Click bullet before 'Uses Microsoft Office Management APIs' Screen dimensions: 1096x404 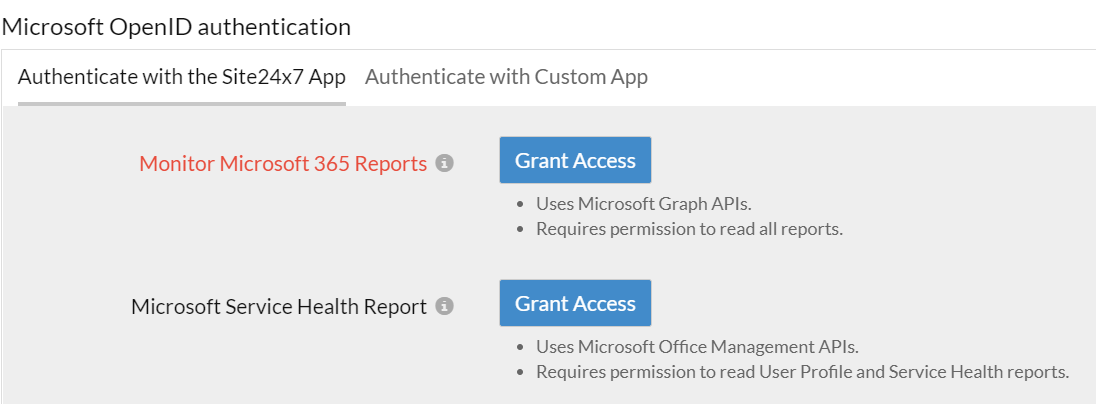click(521, 348)
